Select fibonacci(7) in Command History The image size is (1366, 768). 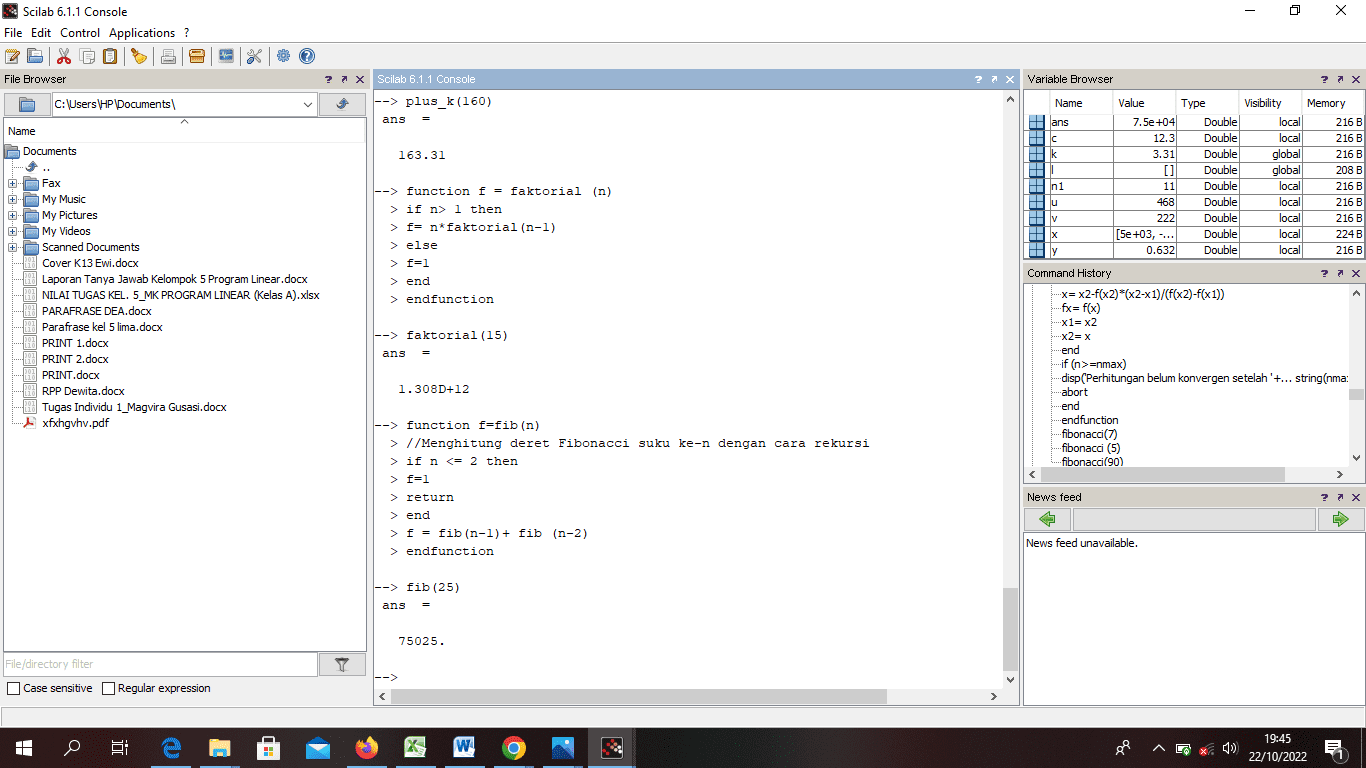1090,434
